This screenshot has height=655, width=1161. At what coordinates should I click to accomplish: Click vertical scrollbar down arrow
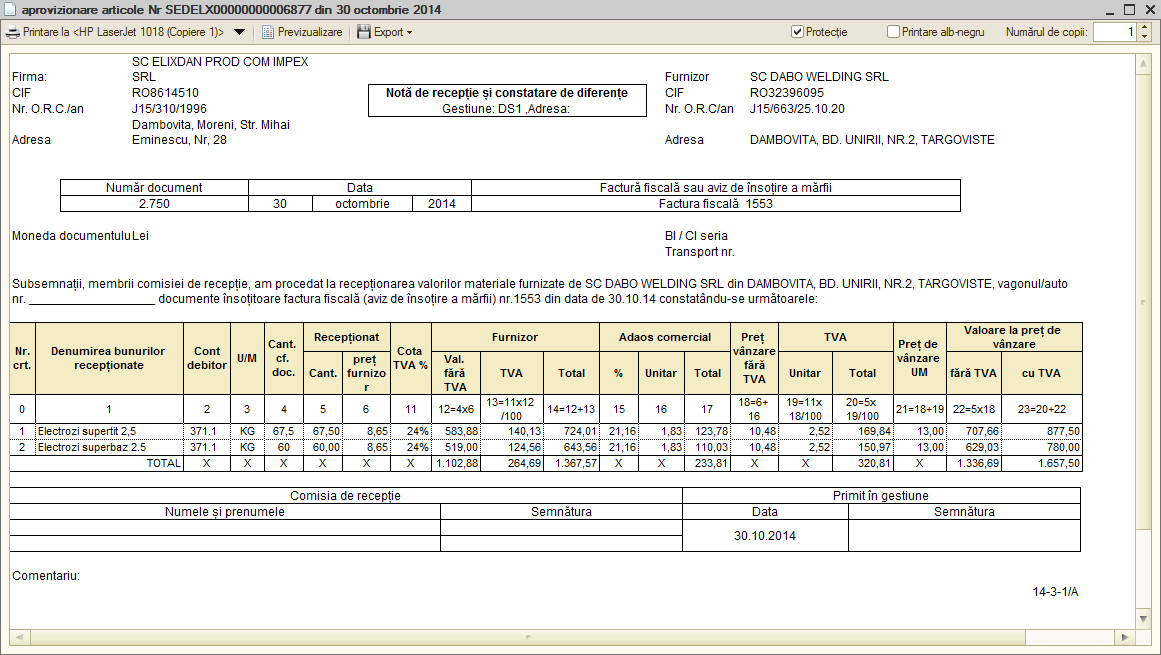tap(1143, 619)
